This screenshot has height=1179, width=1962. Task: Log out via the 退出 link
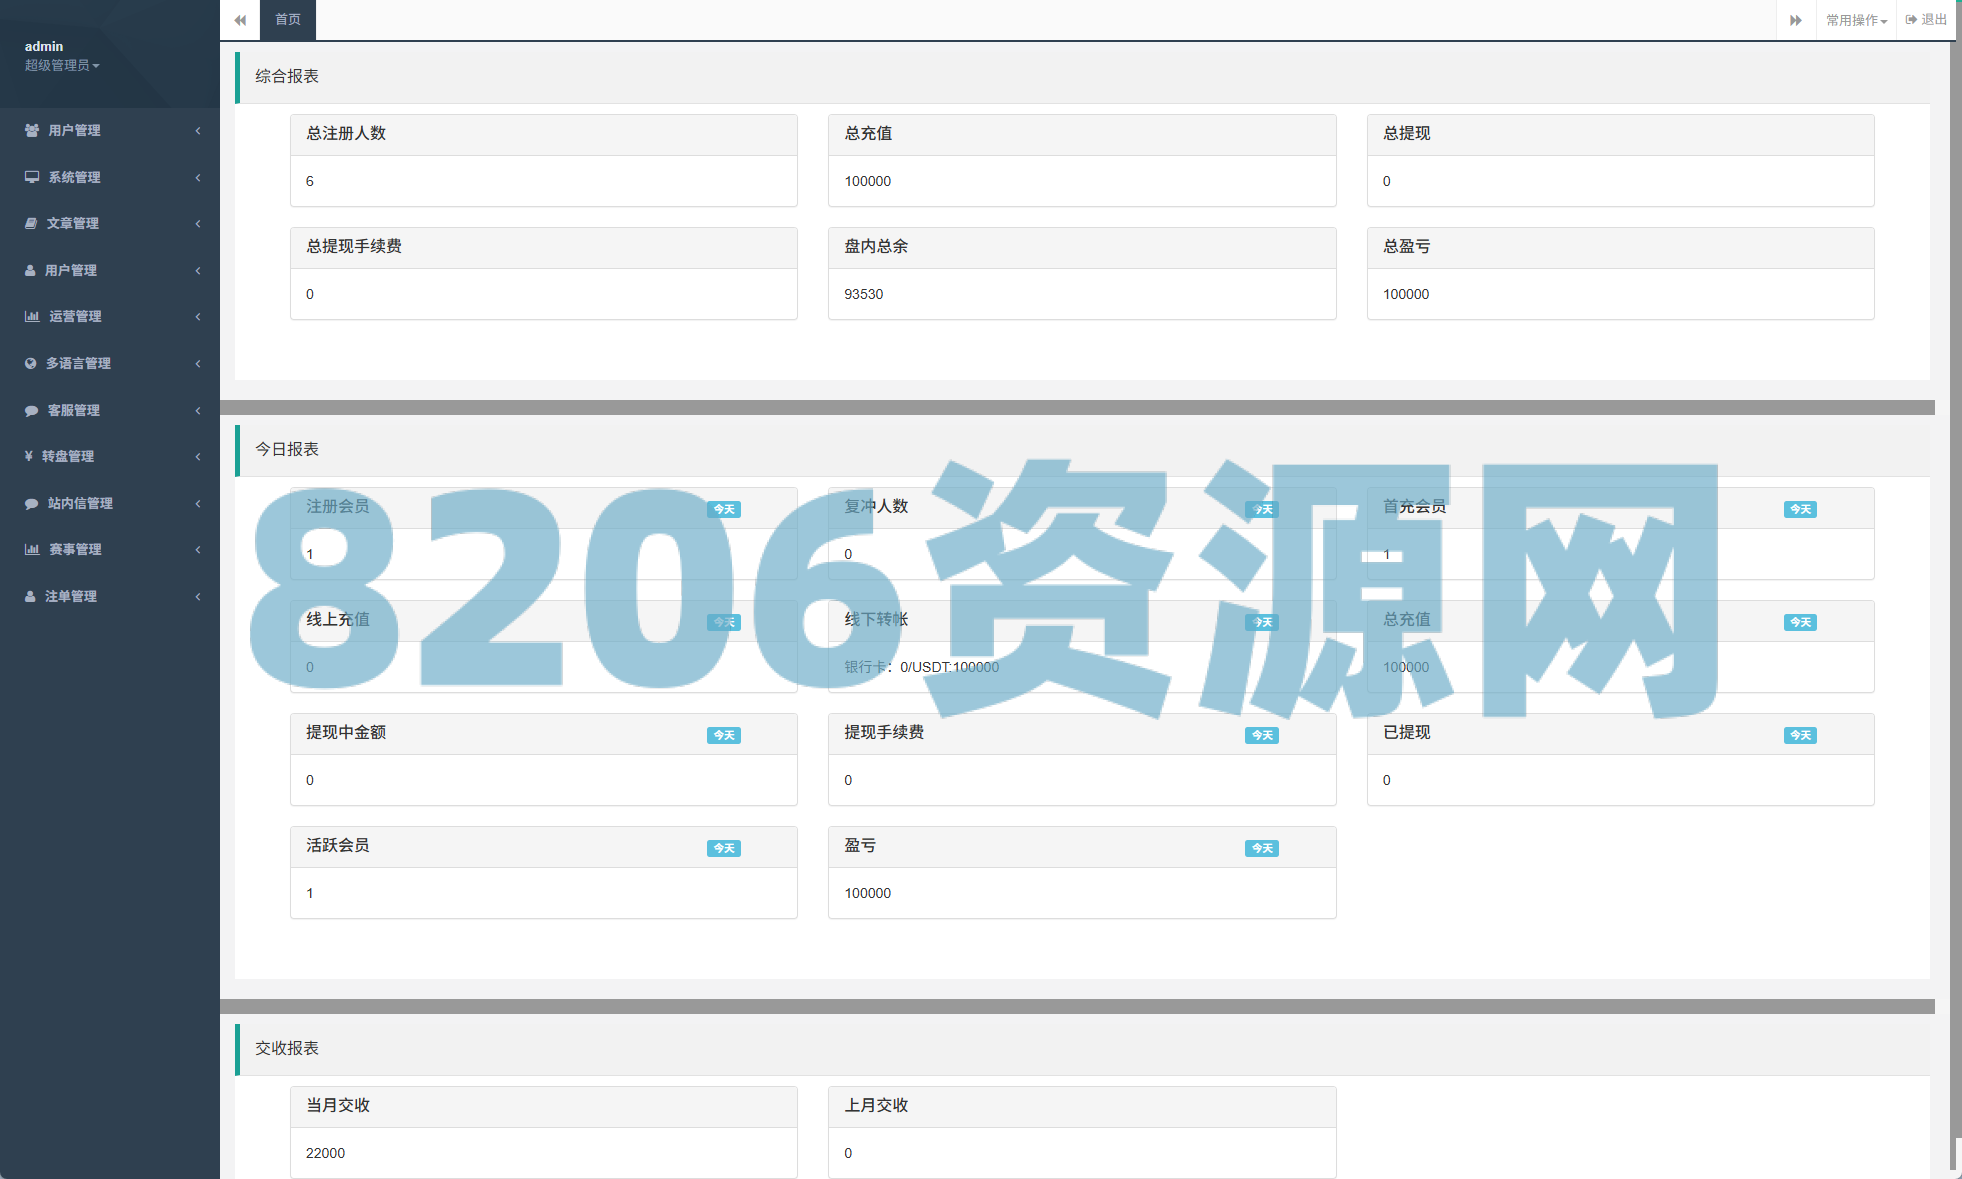1926,20
